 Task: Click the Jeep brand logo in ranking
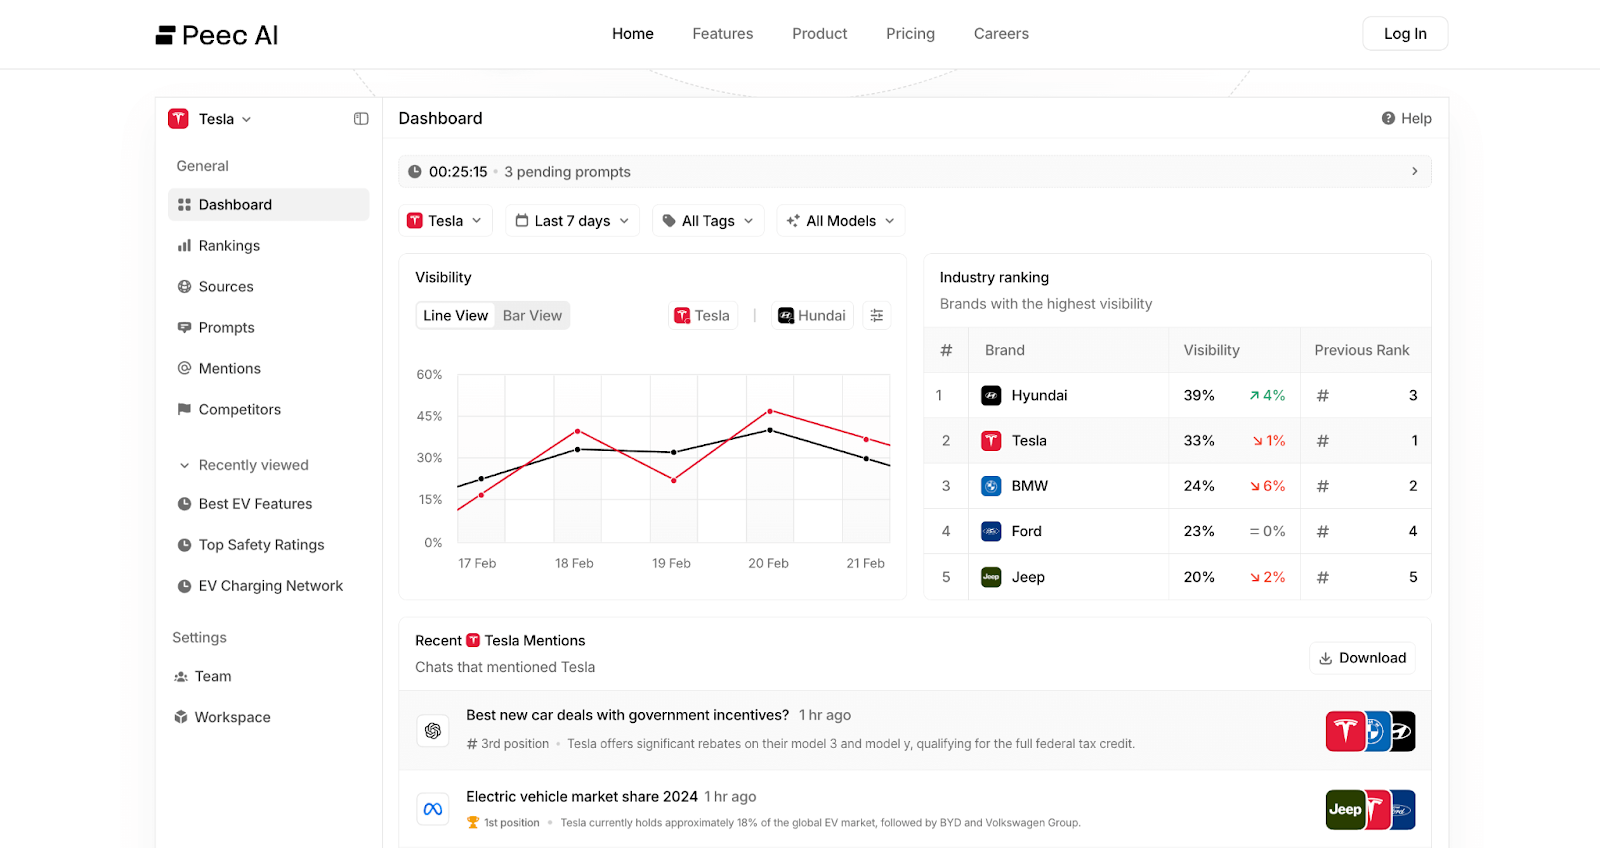[991, 577]
